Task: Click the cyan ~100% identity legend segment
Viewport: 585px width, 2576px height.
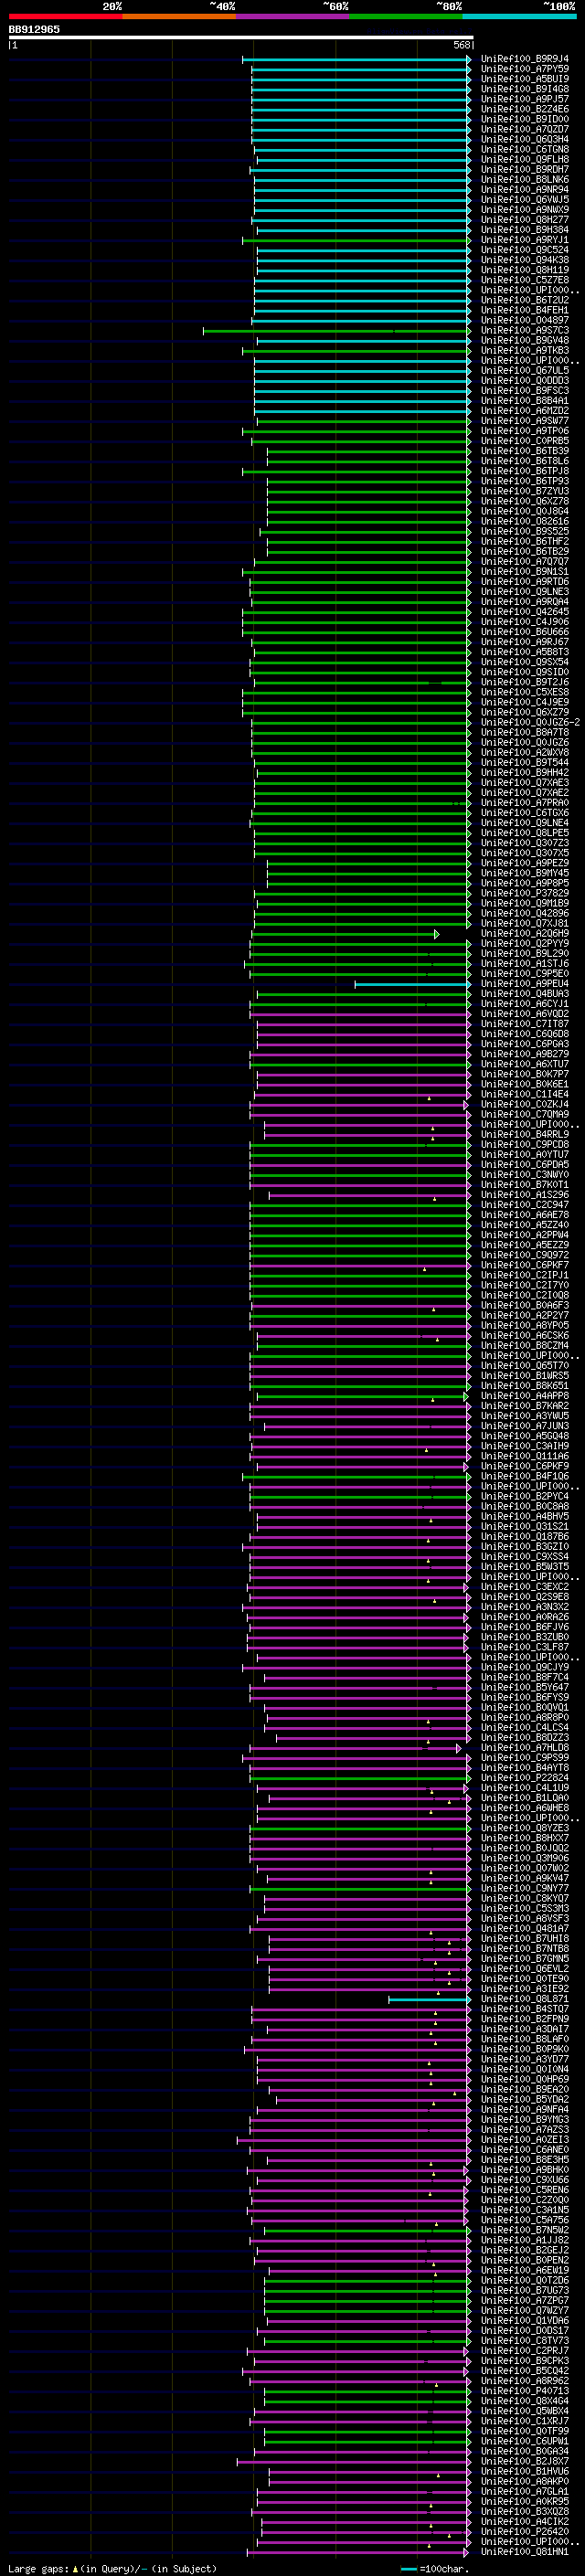Action: click(x=518, y=16)
